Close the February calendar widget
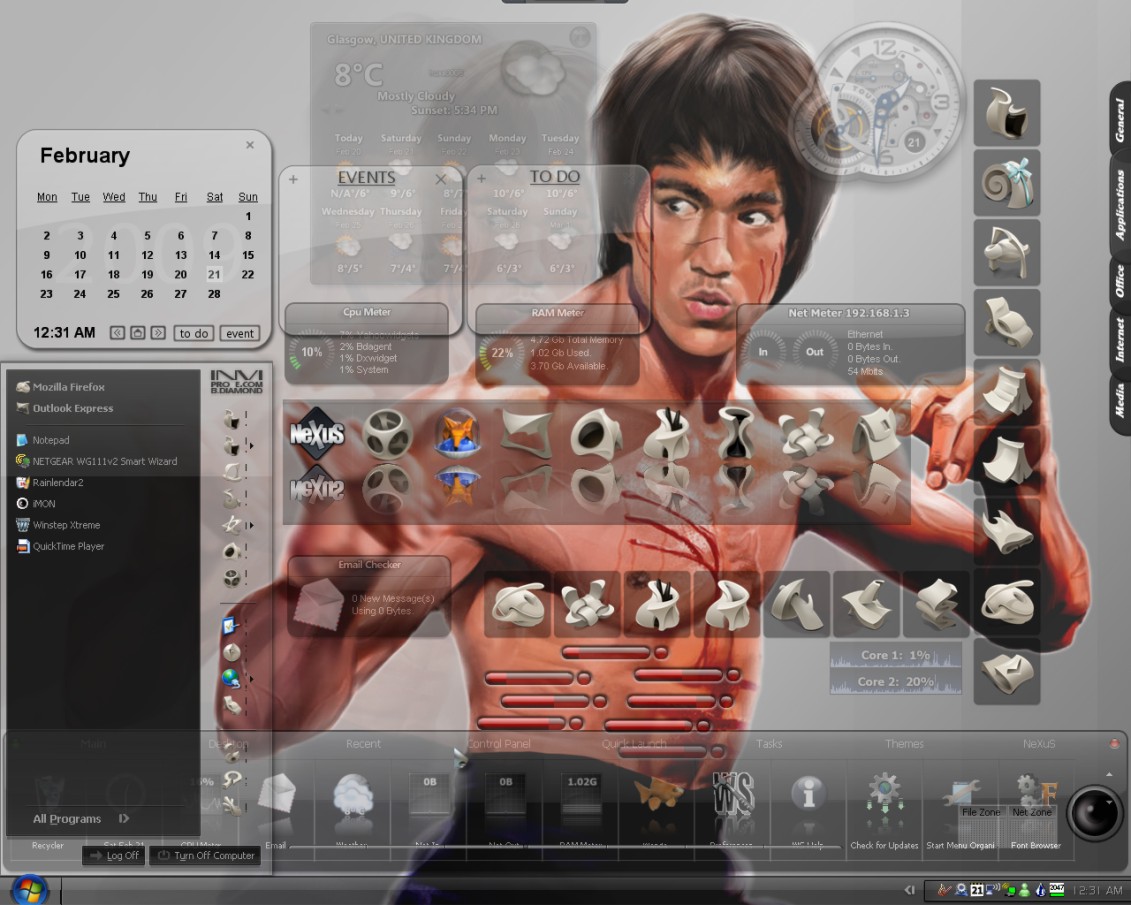The image size is (1131, 905). click(250, 145)
